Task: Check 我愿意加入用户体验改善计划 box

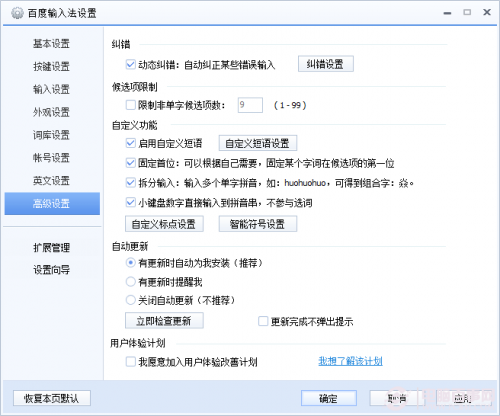Action: coord(130,362)
